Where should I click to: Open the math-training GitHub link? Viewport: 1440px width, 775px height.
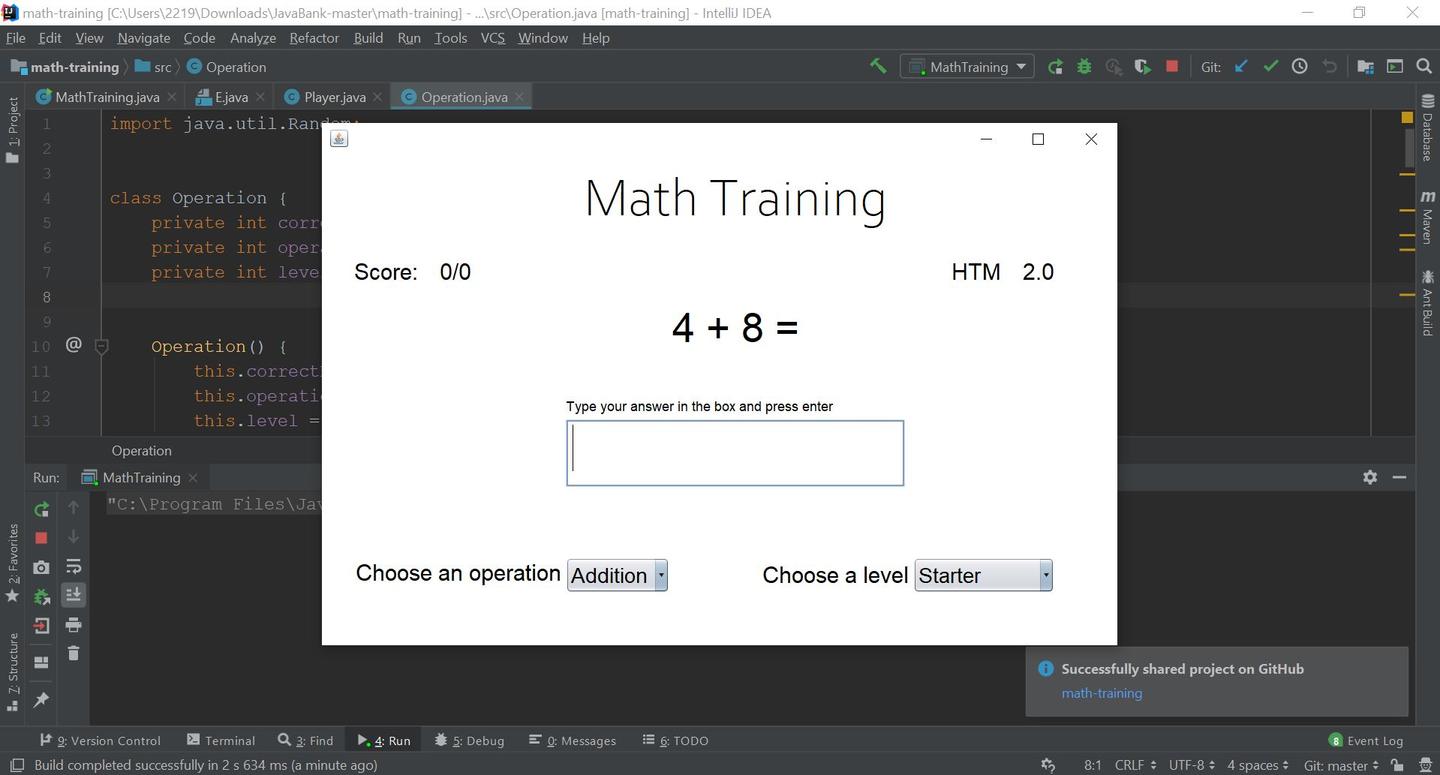(x=1101, y=693)
